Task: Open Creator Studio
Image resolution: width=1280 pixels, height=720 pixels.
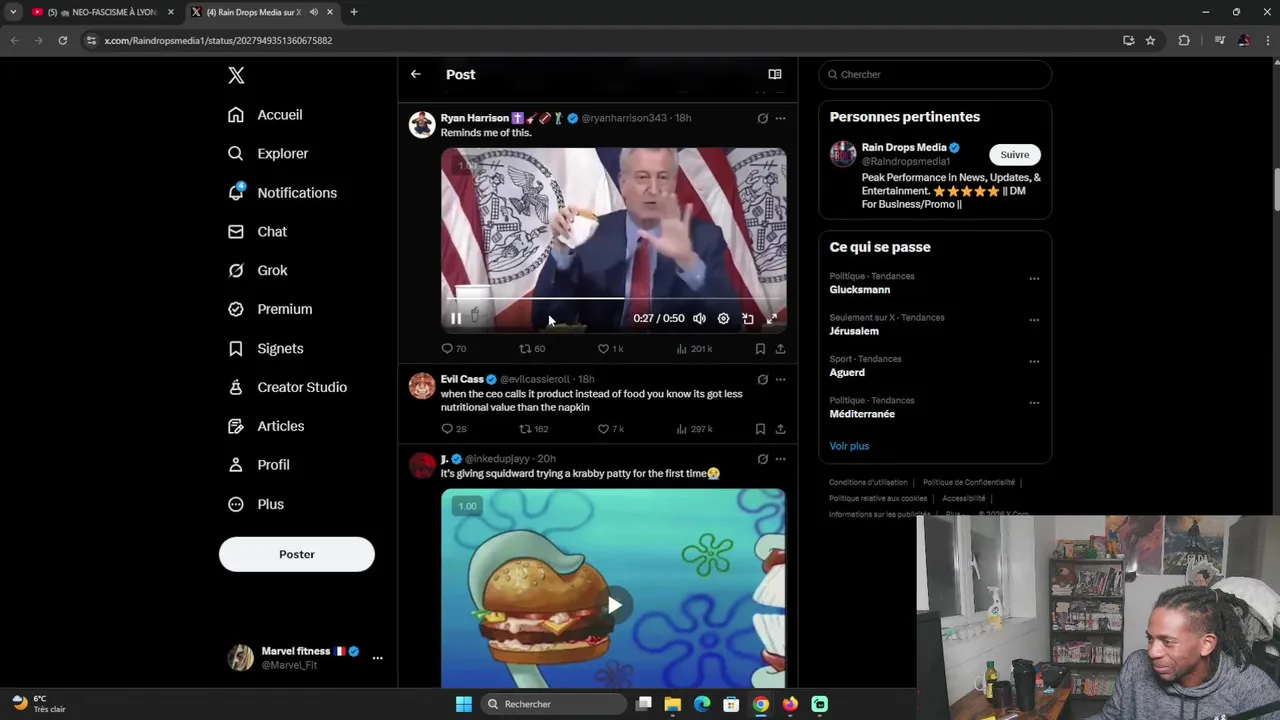Action: (287, 388)
